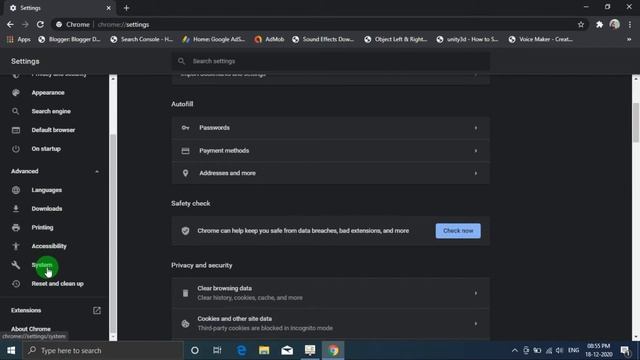Reload the settings page
Screen dimensions: 640x360
40,24
